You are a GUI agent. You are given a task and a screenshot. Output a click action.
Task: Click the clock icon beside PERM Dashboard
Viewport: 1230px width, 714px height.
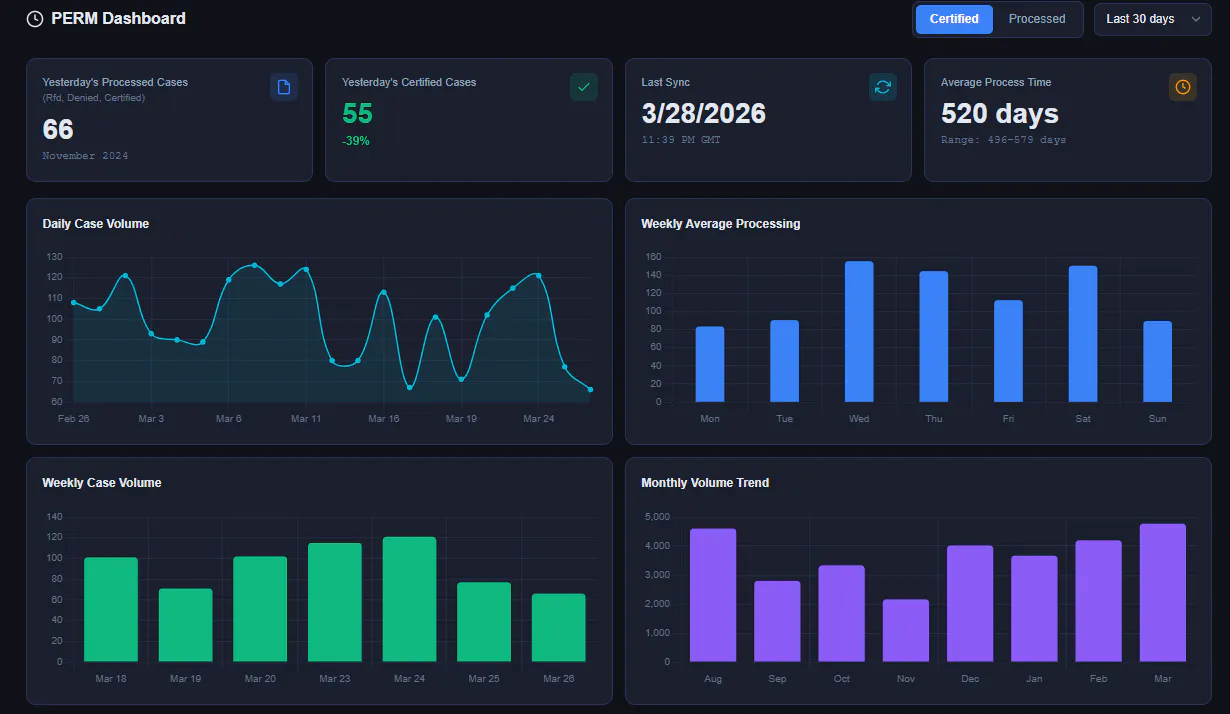click(x=35, y=18)
